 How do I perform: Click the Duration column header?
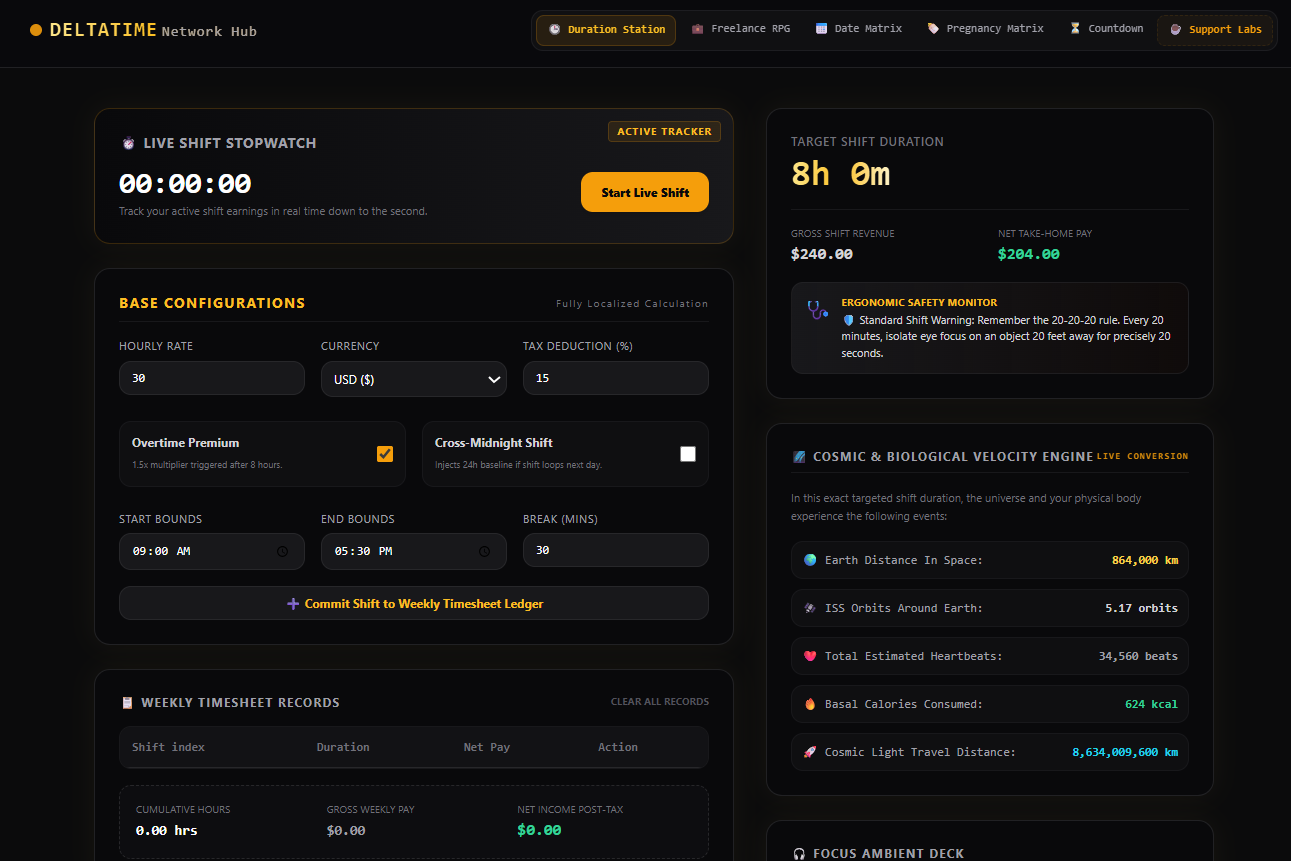coord(343,747)
